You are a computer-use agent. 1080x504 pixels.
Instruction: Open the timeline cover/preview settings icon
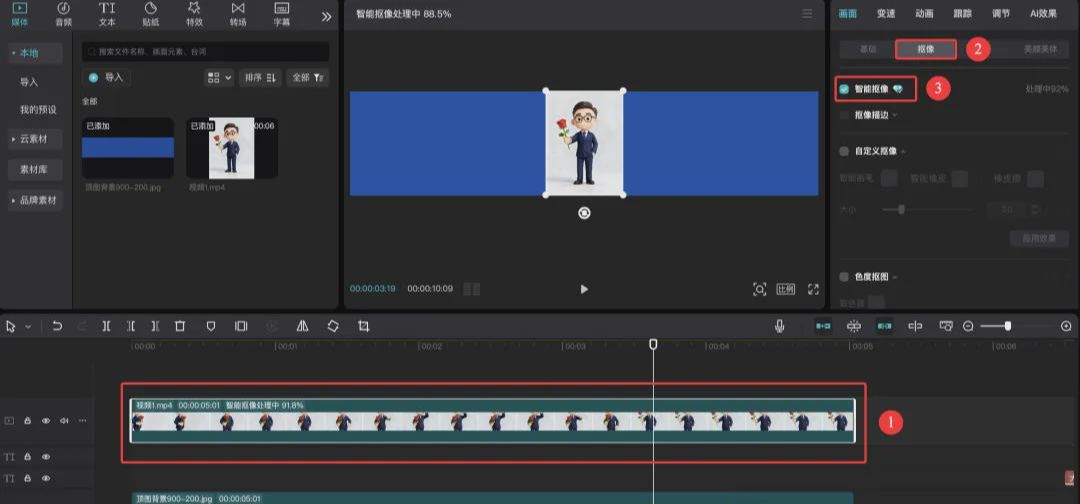point(946,326)
